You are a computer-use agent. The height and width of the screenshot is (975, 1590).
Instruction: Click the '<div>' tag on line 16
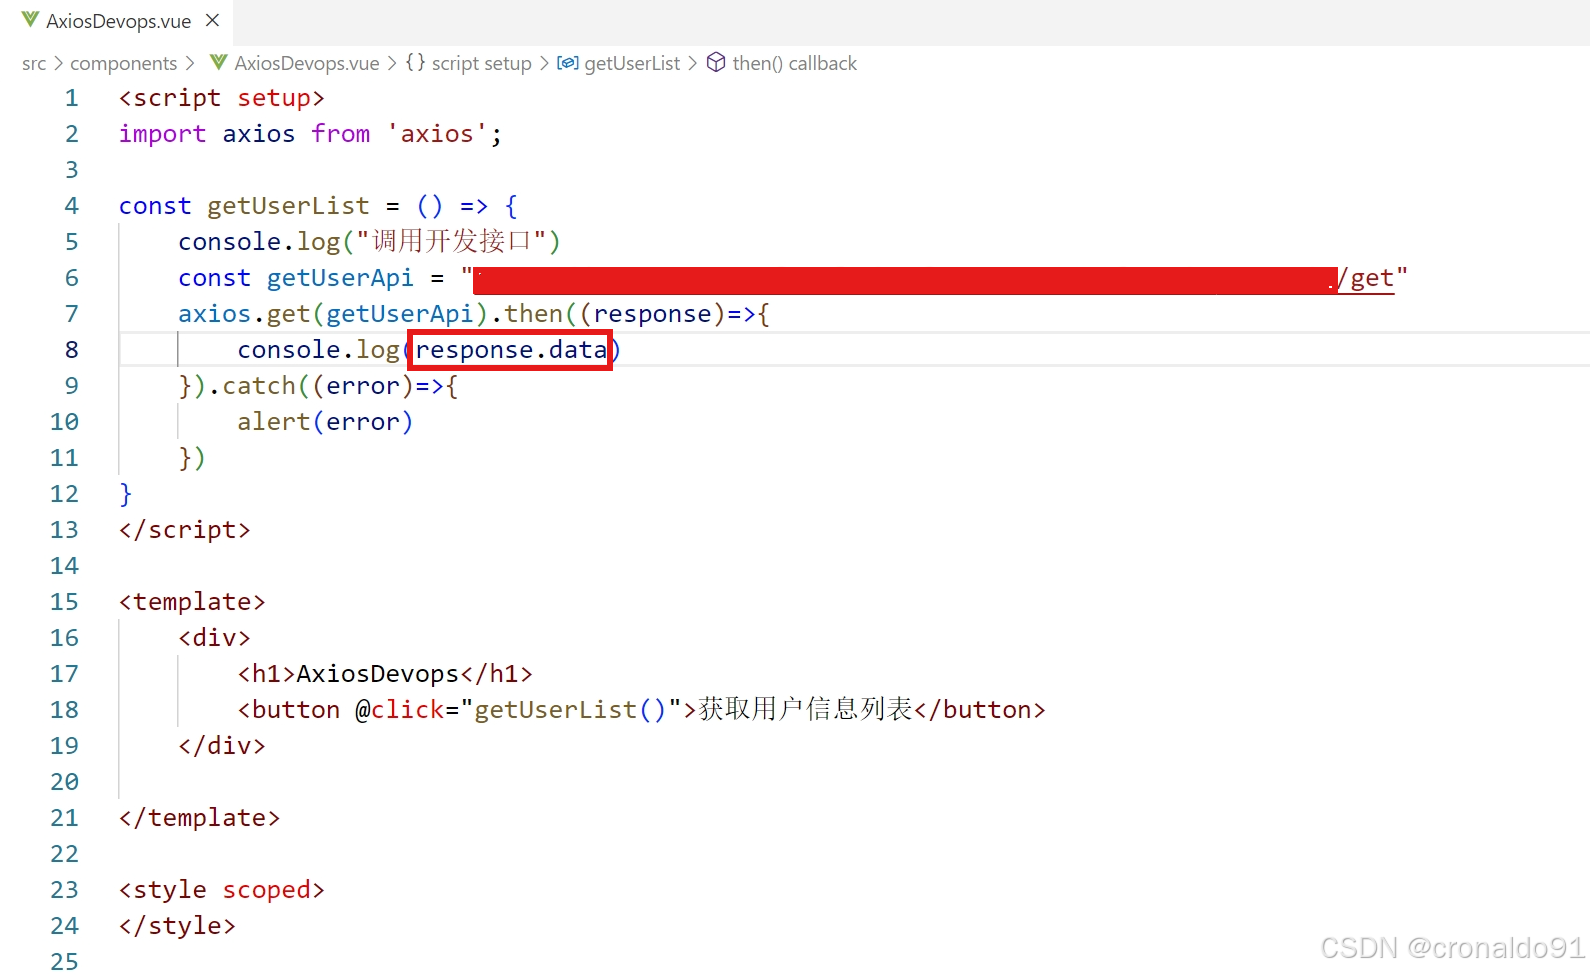click(x=215, y=638)
